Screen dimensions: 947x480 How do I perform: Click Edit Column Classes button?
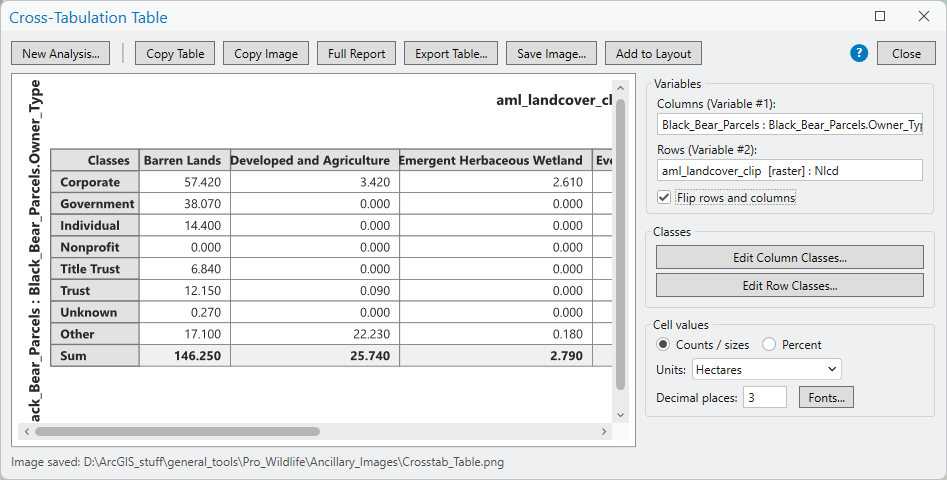pos(790,257)
